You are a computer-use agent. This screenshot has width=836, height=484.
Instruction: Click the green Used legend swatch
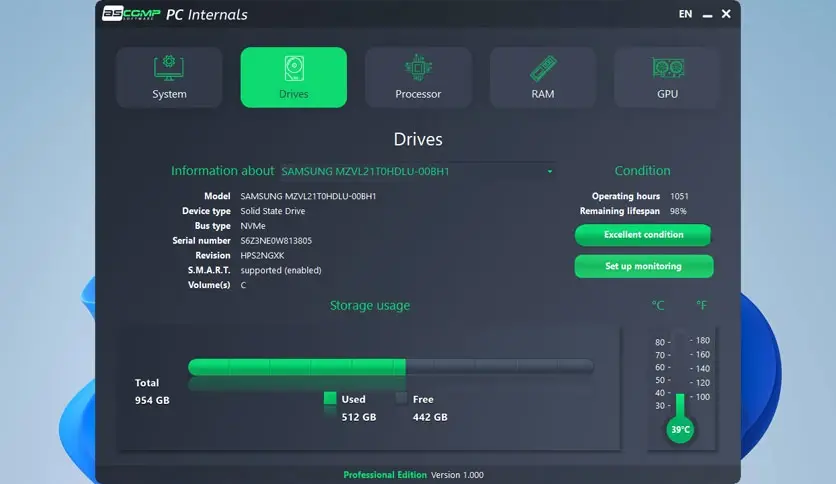[x=330, y=398]
